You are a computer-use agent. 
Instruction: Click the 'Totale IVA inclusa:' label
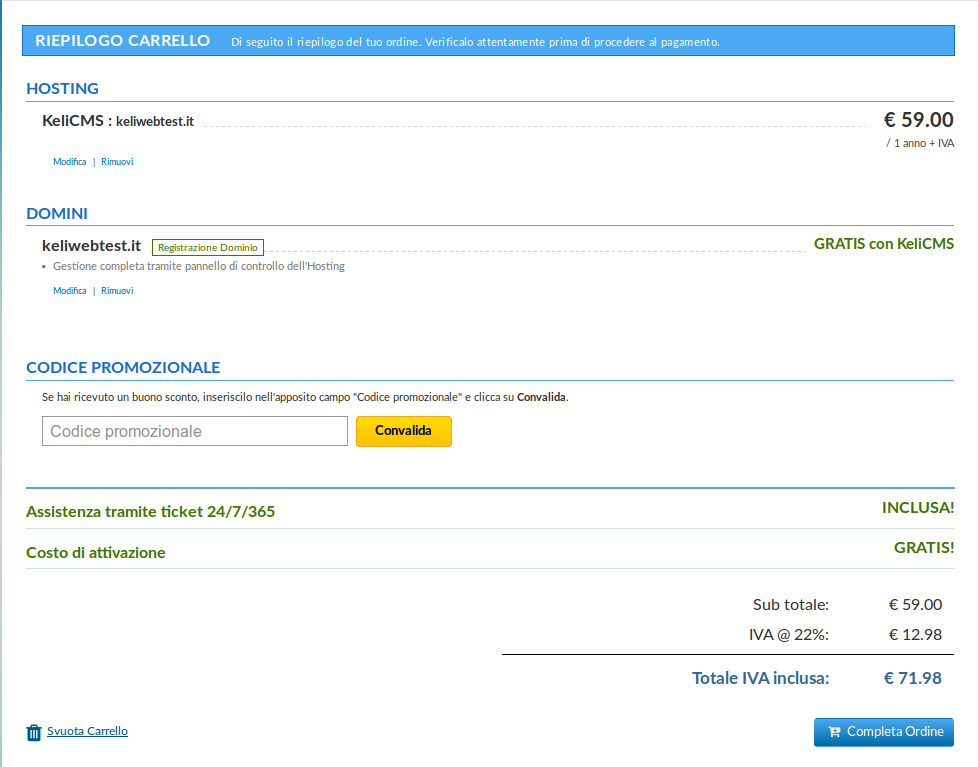(760, 678)
